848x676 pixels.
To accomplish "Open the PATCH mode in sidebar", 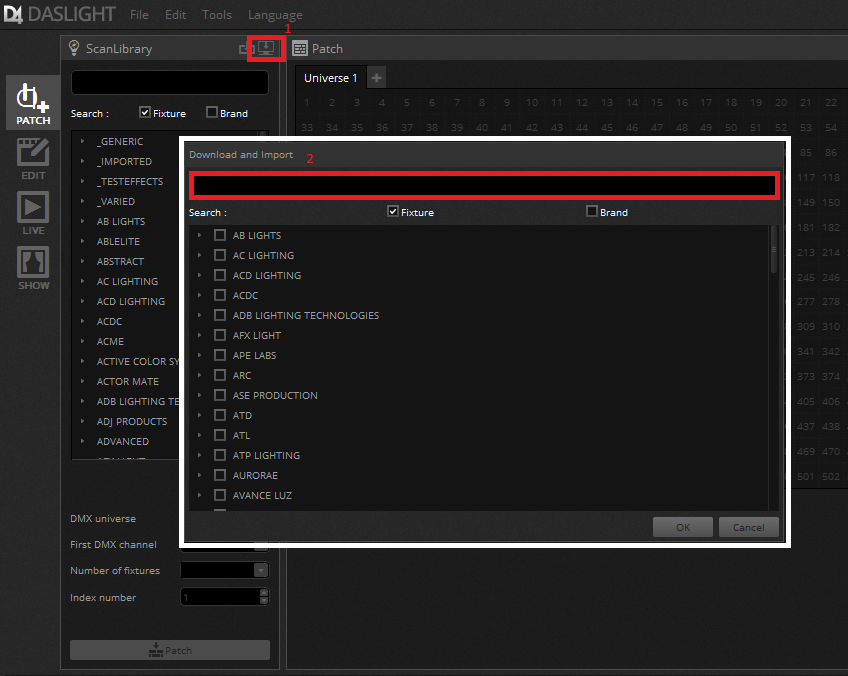I will point(33,103).
